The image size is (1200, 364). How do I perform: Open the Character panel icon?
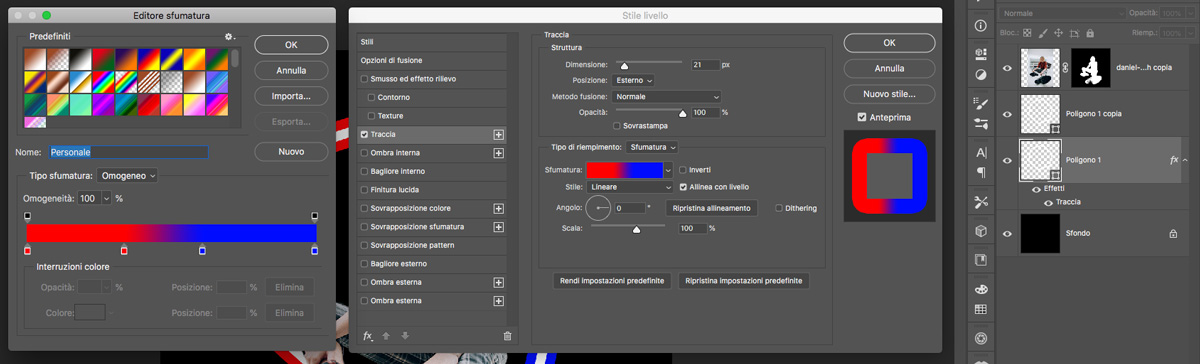(980, 153)
